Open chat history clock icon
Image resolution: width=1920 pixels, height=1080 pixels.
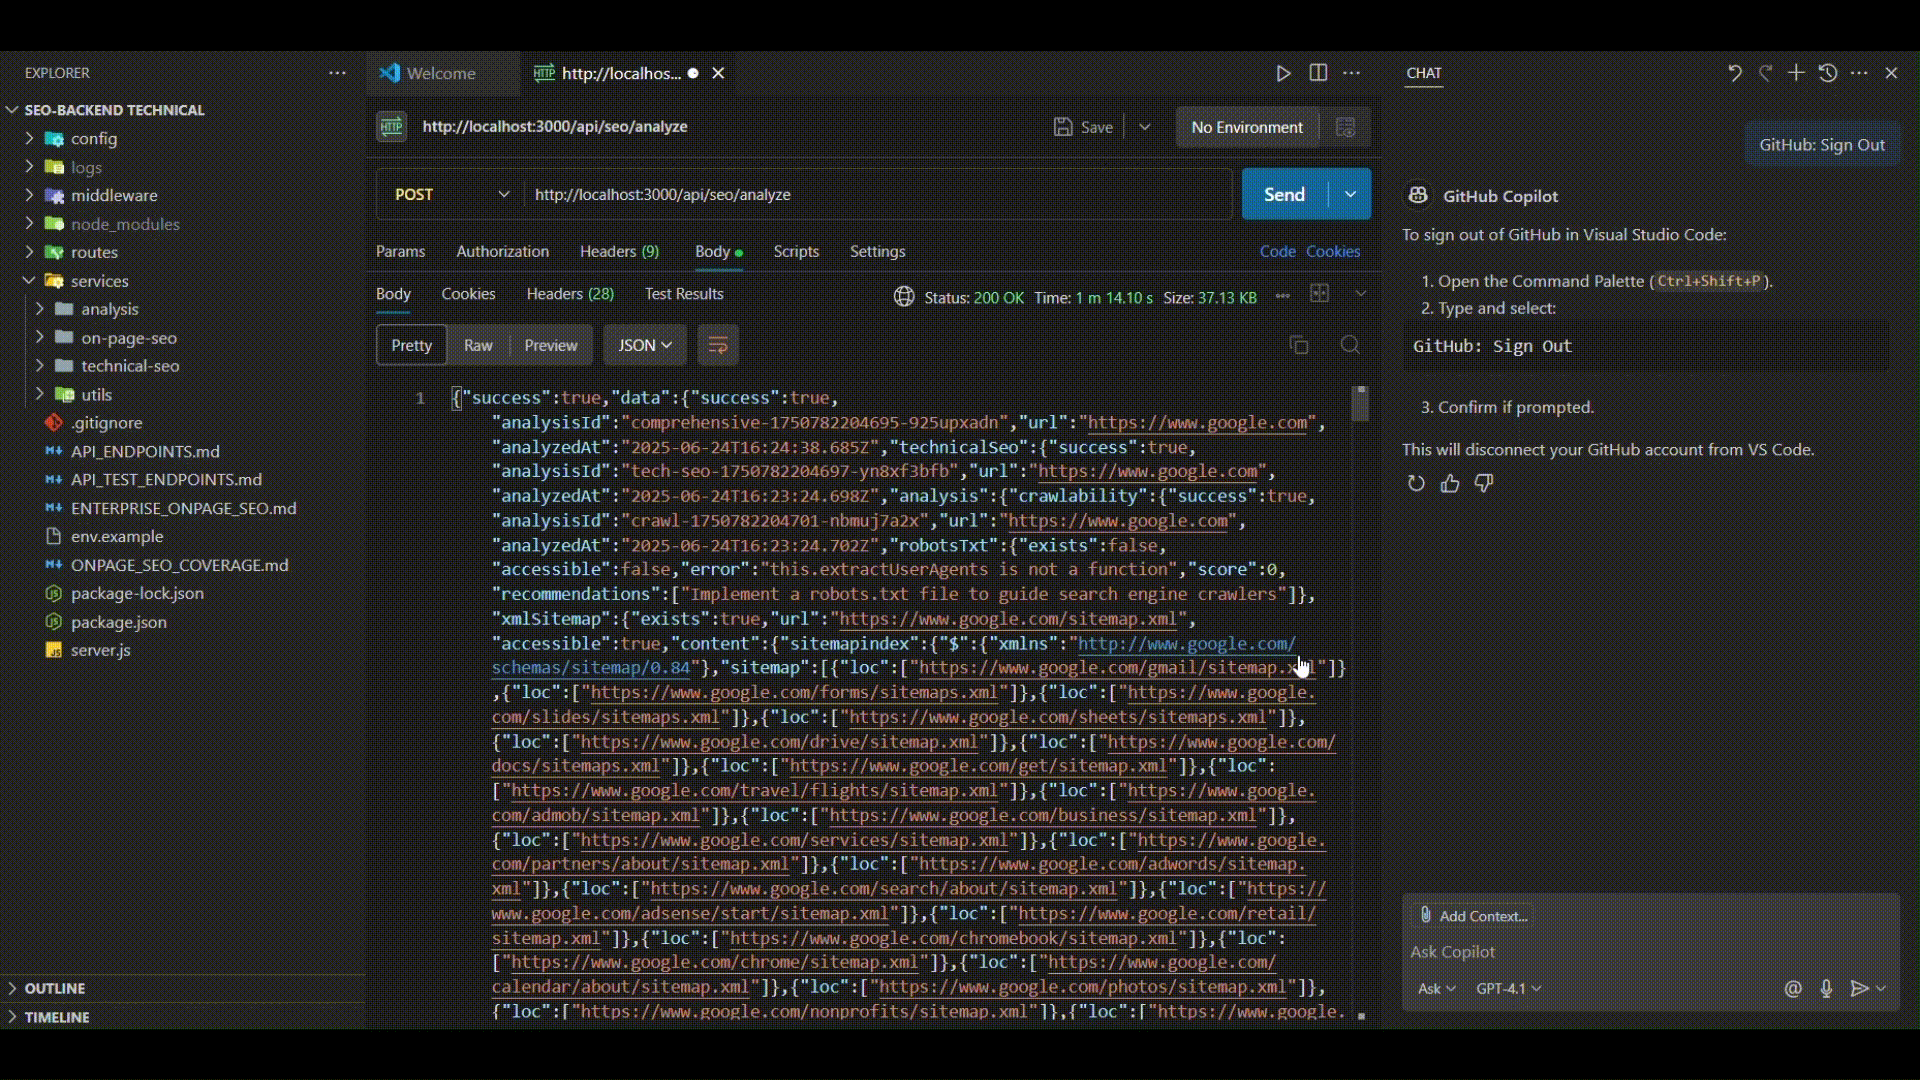(1828, 73)
